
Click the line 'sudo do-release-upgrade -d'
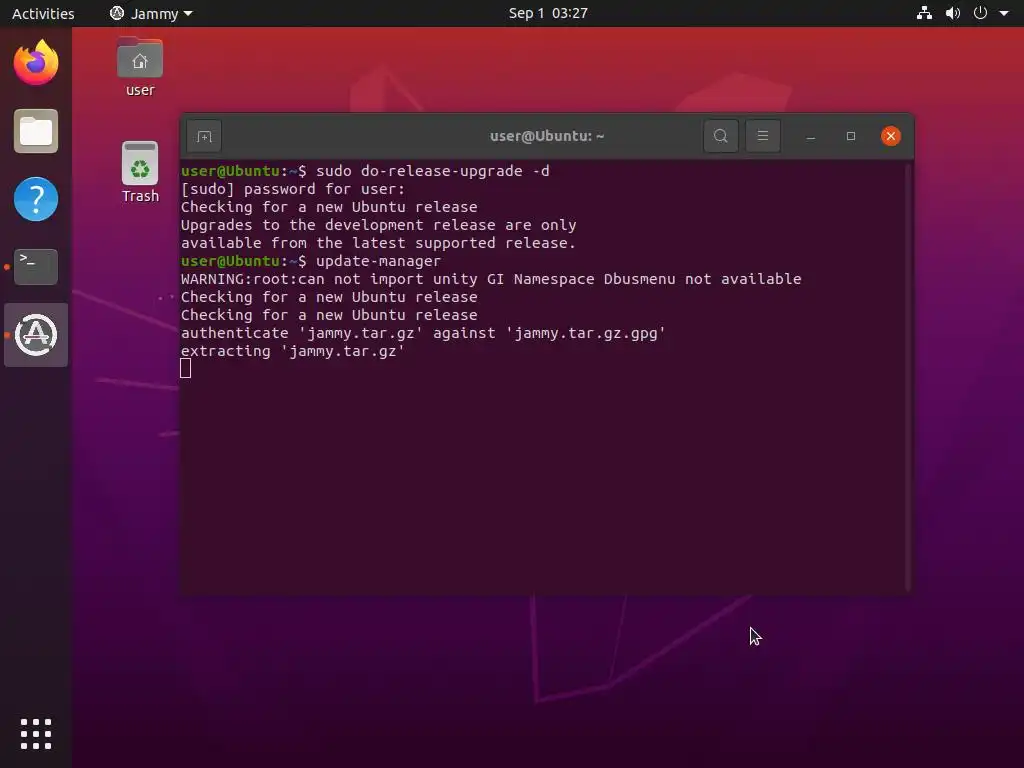(432, 171)
